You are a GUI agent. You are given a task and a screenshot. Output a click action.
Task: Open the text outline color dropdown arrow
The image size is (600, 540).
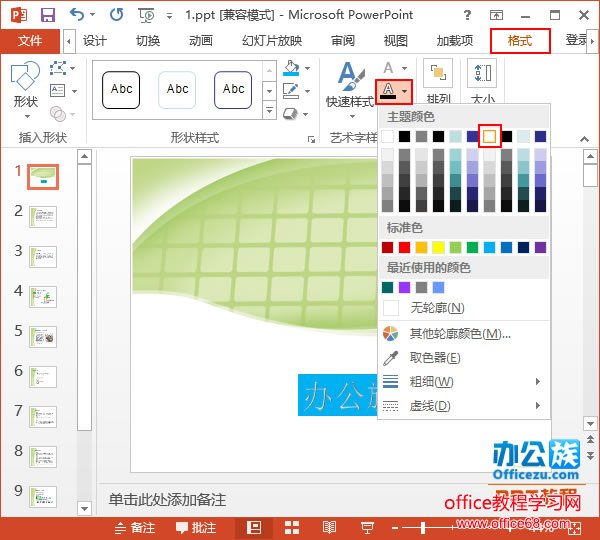tap(405, 91)
